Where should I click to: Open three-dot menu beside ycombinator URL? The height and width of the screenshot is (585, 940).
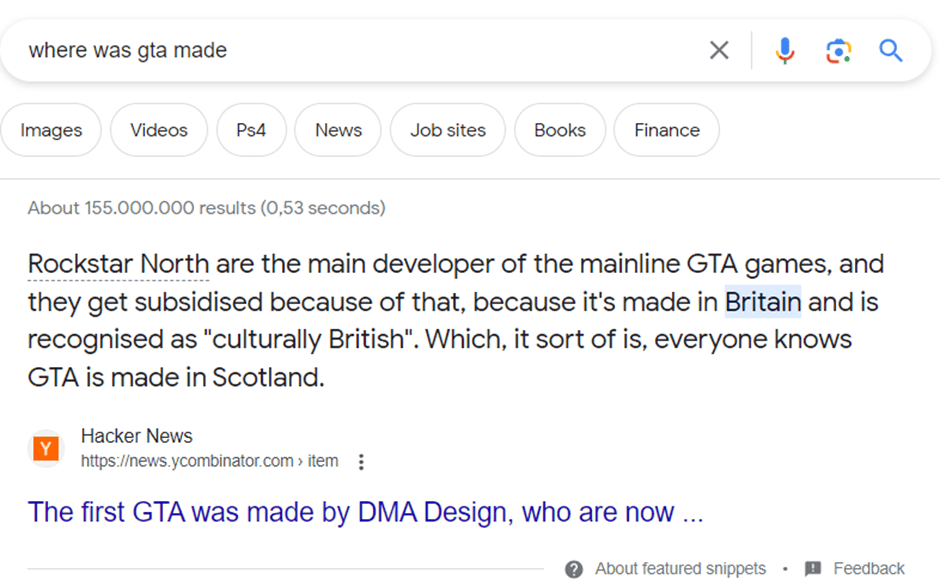(x=361, y=462)
